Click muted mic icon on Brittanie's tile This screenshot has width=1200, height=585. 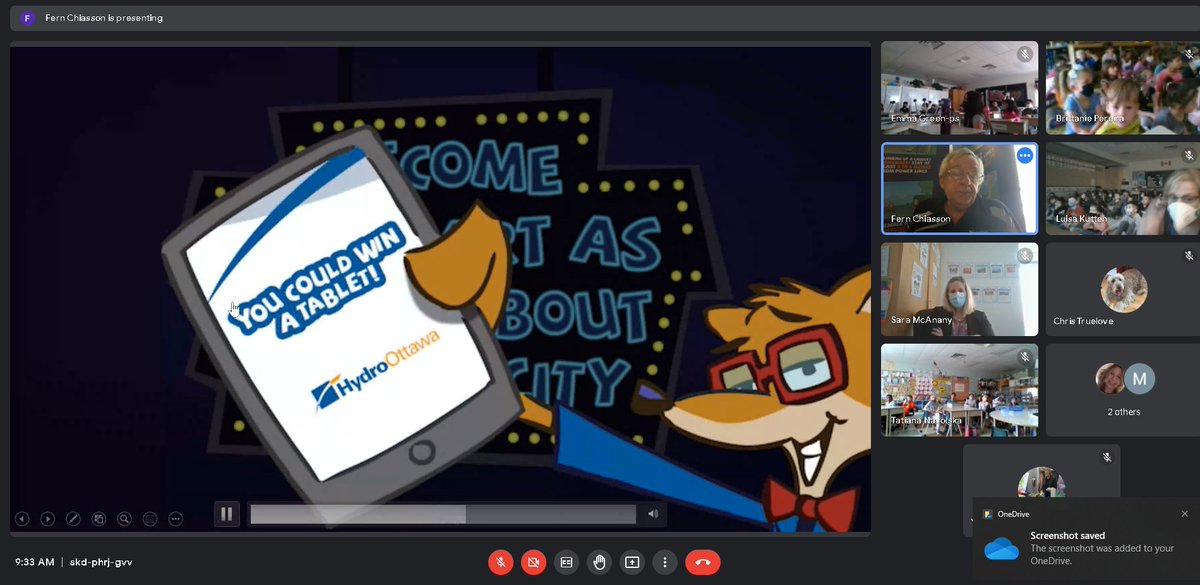click(1189, 55)
